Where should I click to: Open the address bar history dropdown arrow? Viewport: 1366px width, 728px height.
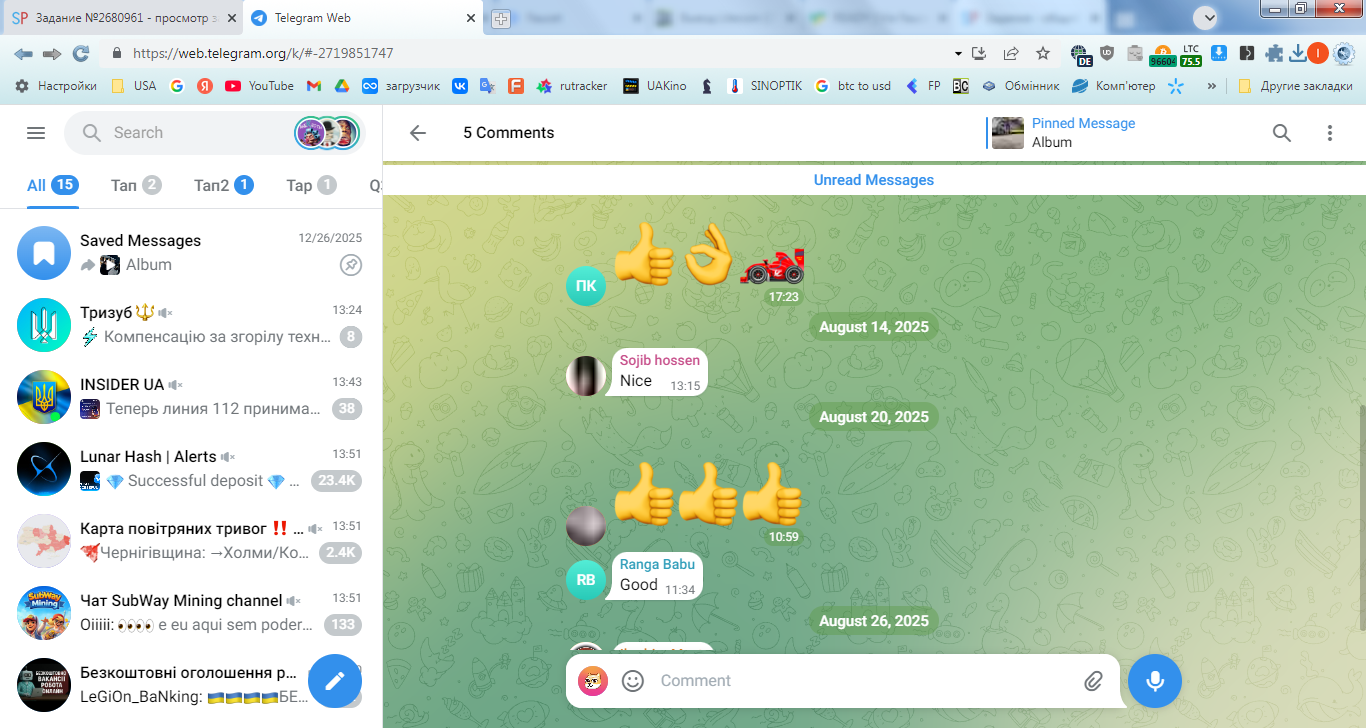[958, 54]
